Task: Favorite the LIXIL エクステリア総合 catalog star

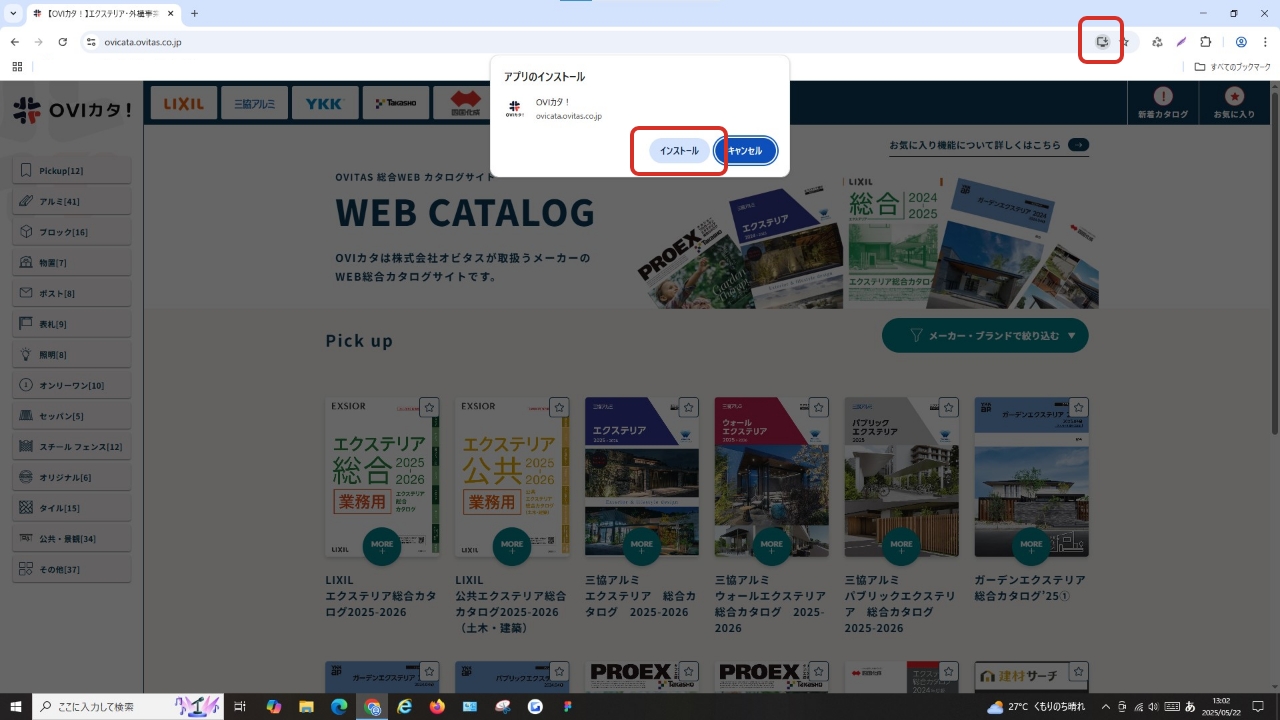Action: (429, 407)
